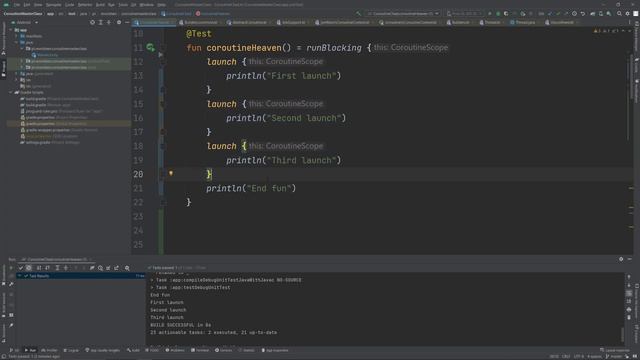
Task: Open the Refactor menu
Action: 85,5
